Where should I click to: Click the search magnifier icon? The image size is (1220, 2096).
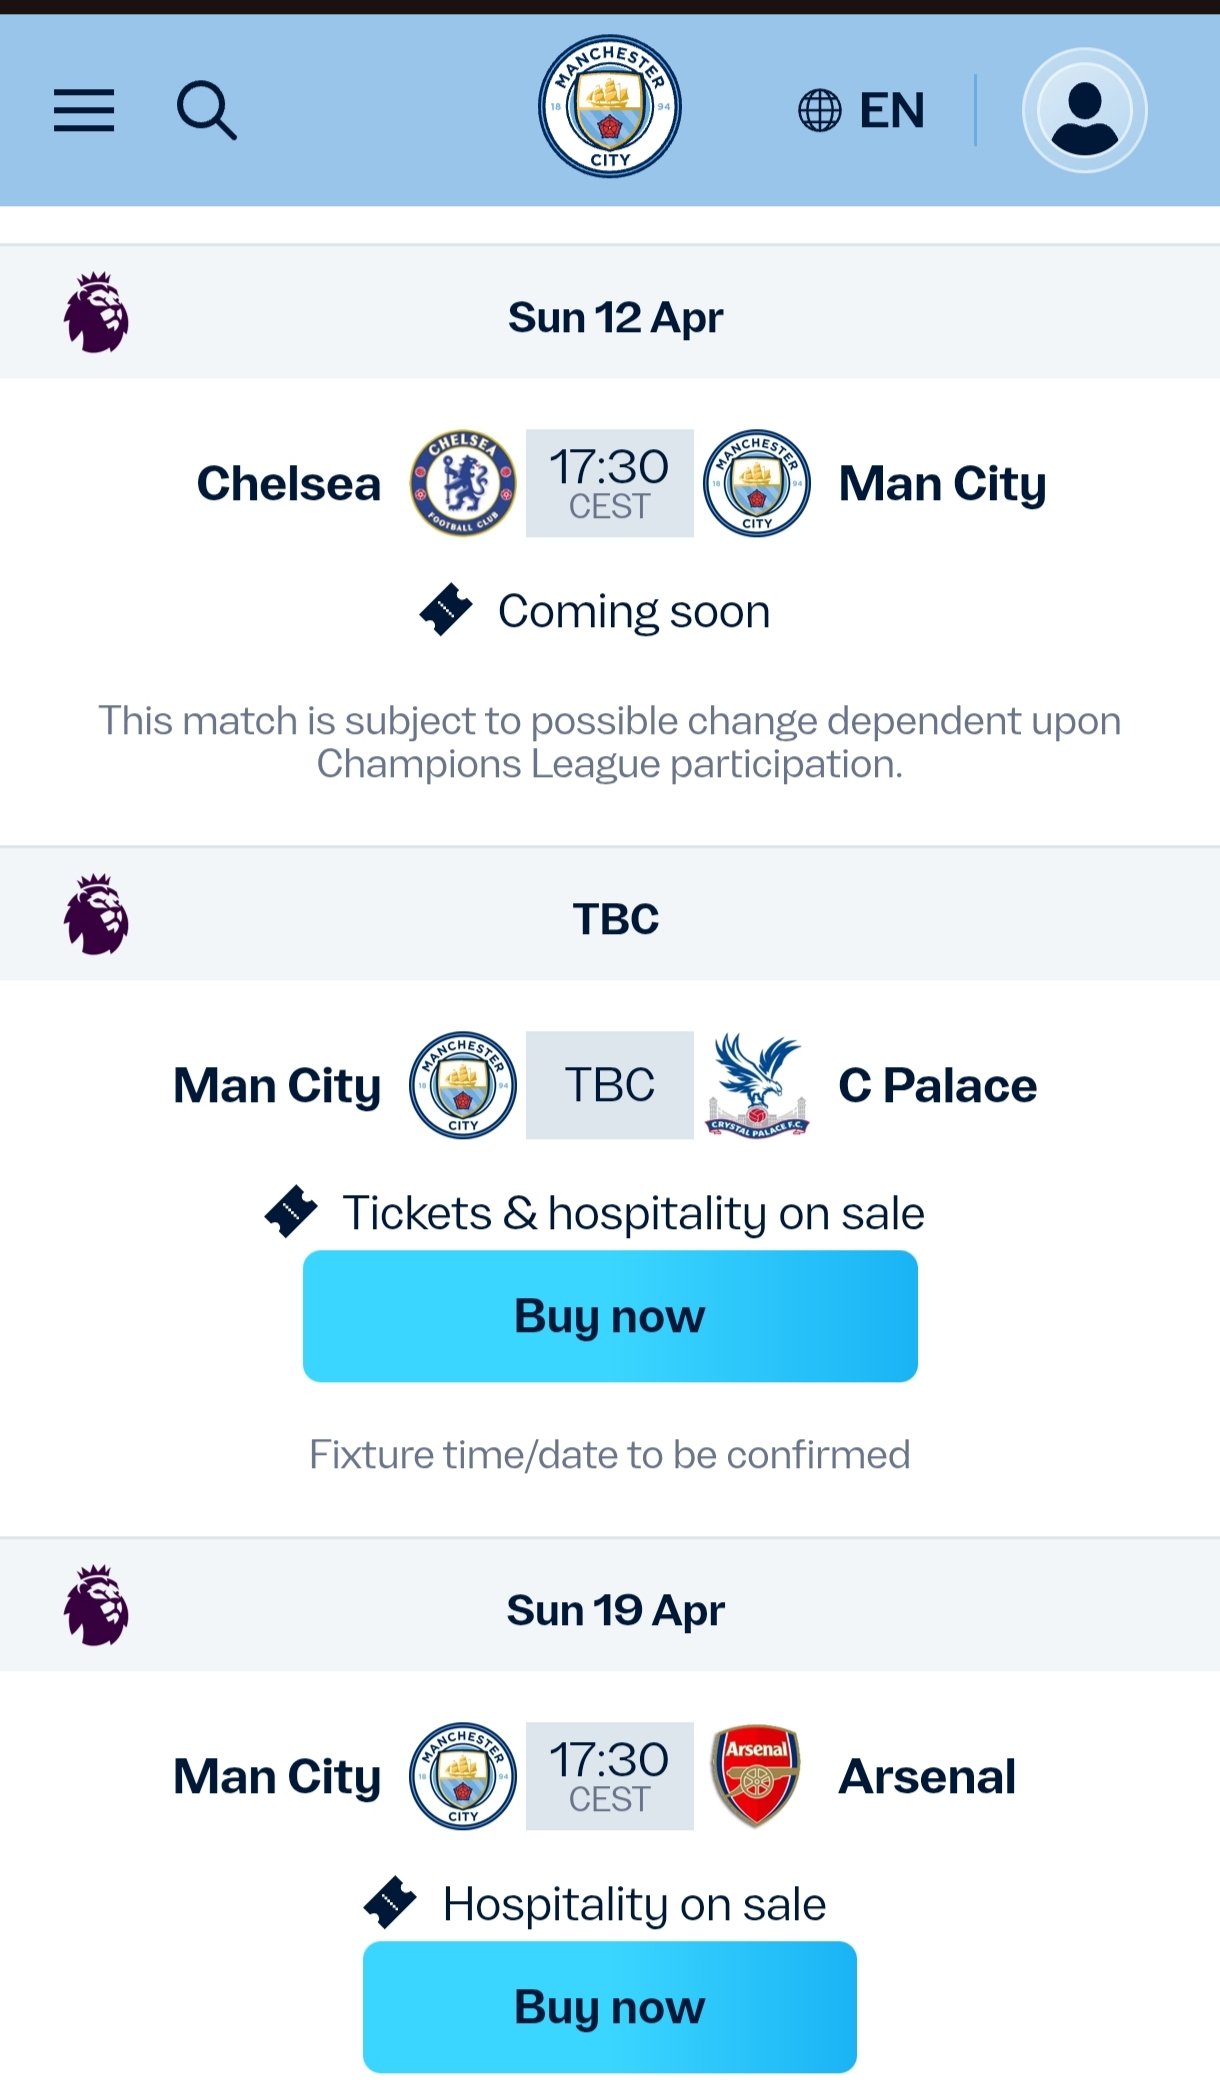click(206, 110)
